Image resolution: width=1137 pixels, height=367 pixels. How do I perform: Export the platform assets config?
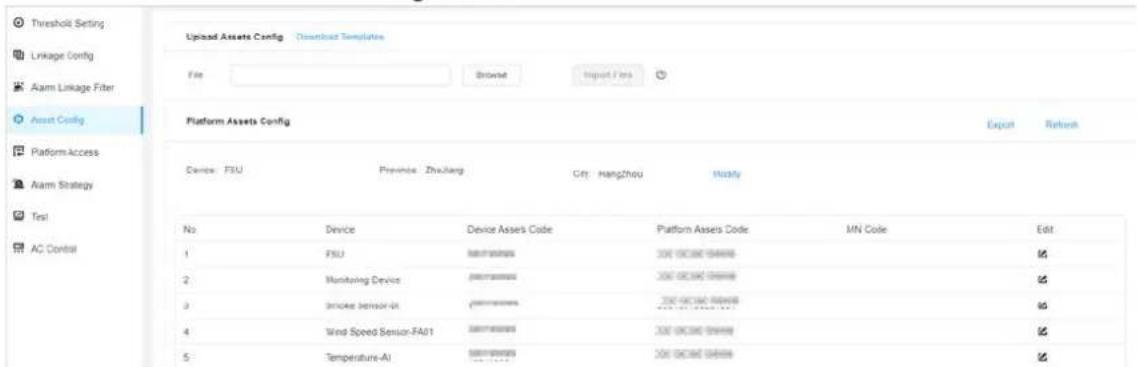(1000, 125)
